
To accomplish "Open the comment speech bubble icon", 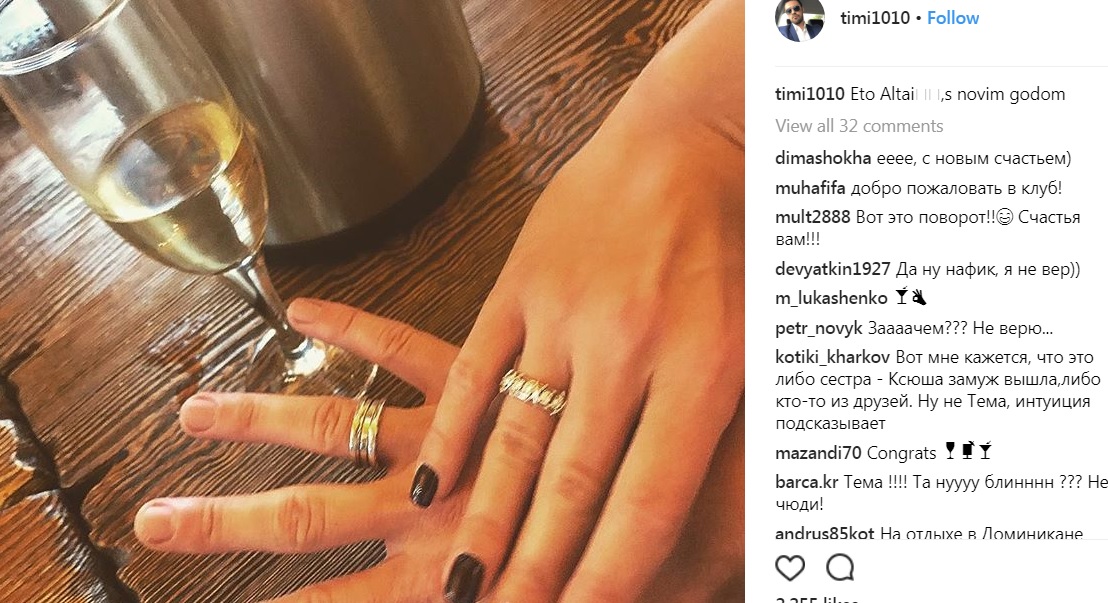I will (x=840, y=568).
